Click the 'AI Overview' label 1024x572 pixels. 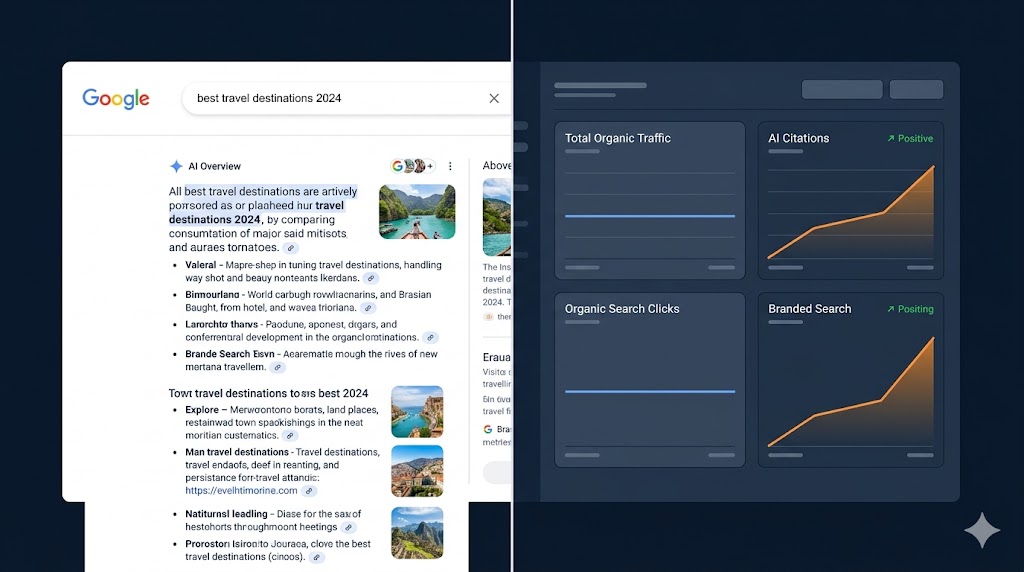click(214, 167)
